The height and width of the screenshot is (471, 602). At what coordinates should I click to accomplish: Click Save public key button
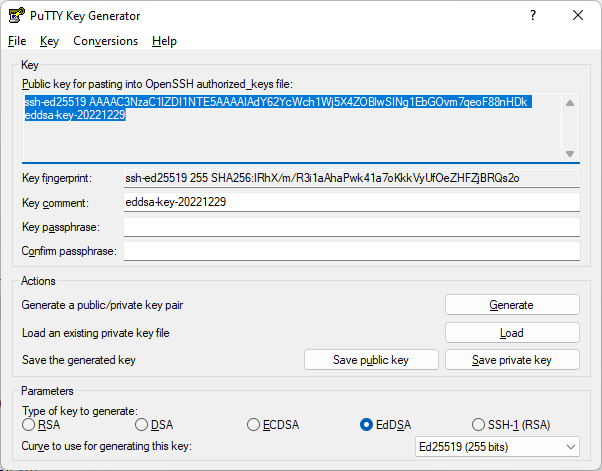371,360
